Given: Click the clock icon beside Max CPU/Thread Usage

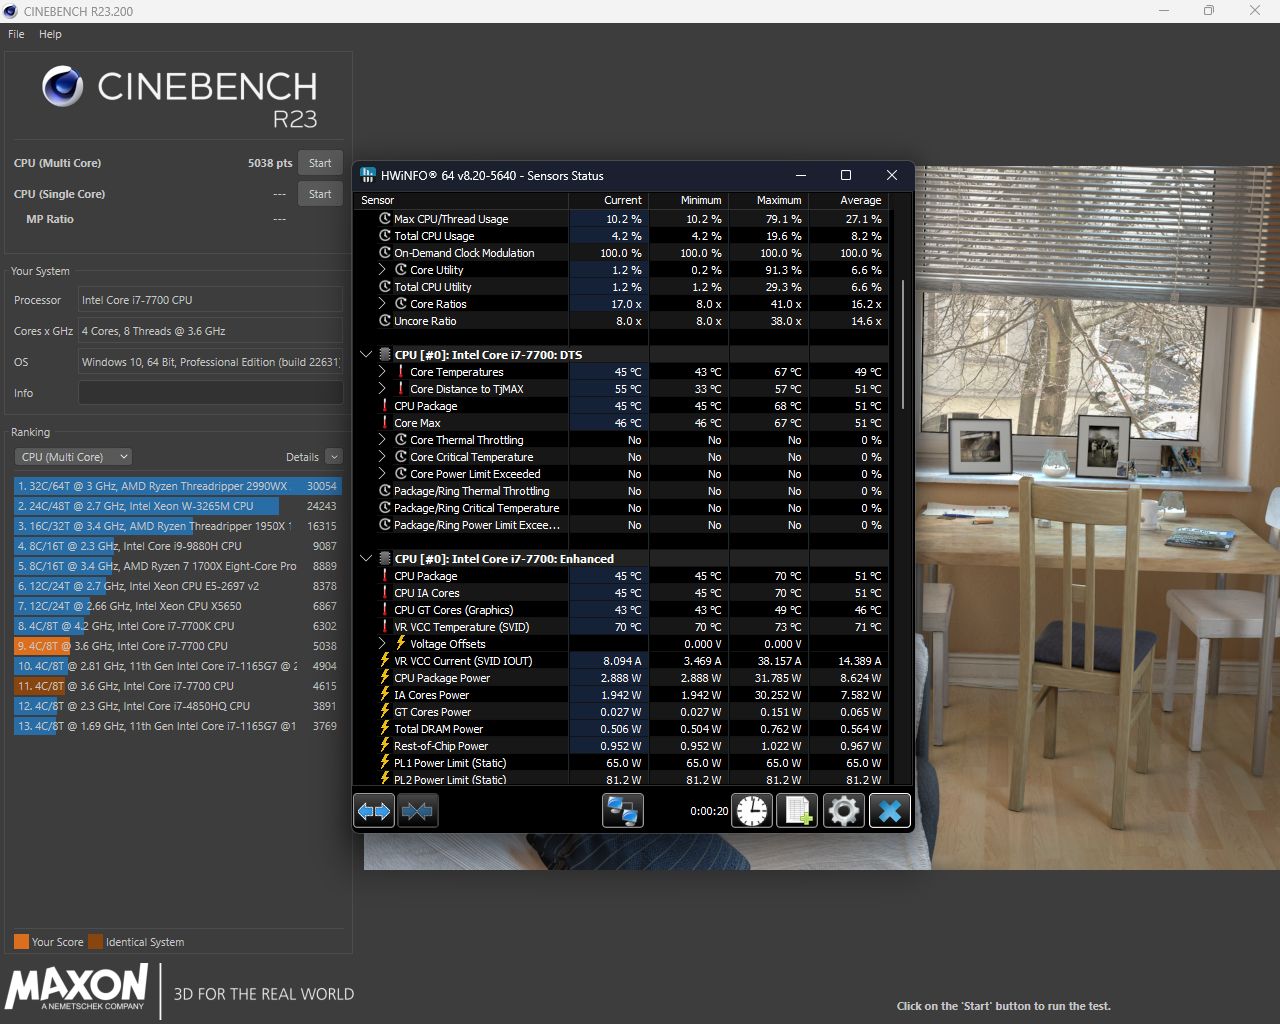Looking at the screenshot, I should [385, 219].
